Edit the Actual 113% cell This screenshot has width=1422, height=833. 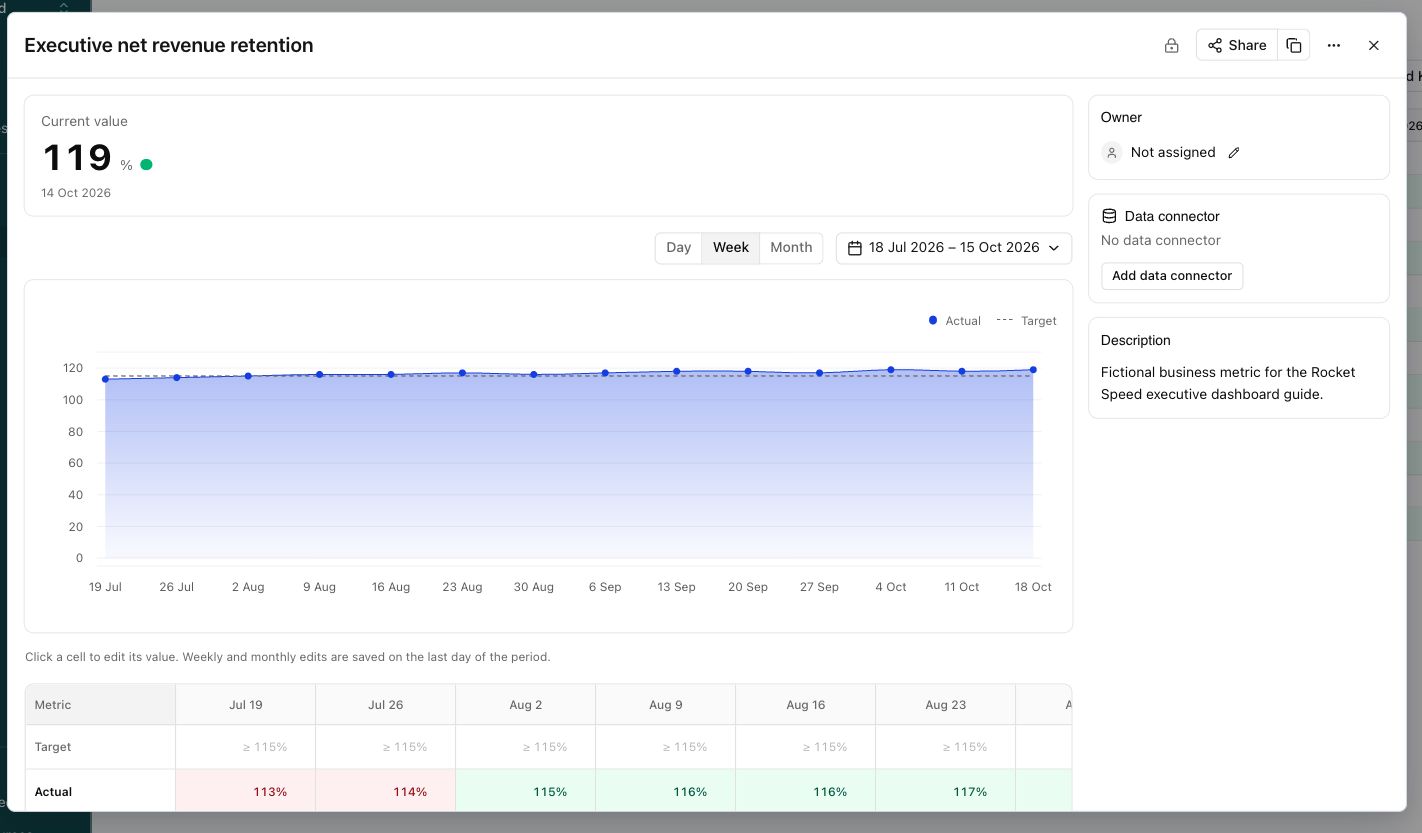(246, 791)
